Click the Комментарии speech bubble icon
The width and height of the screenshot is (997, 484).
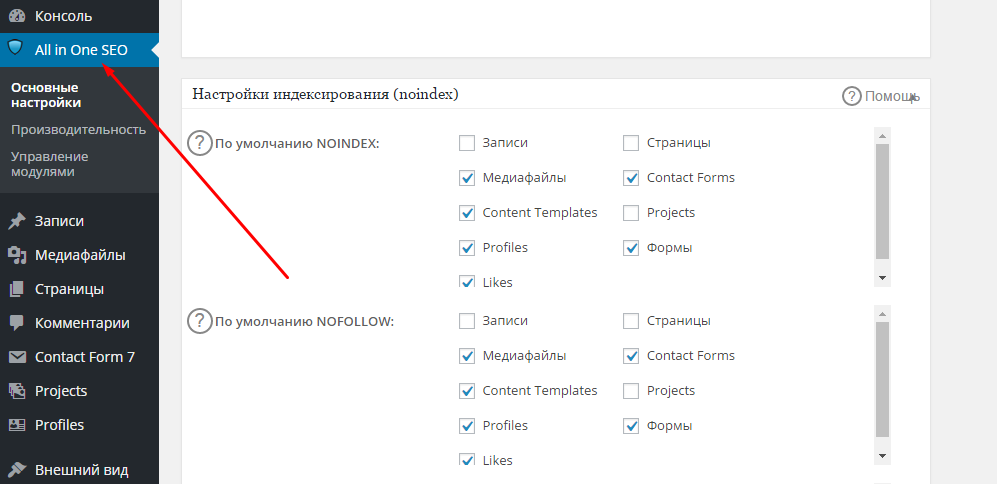16,323
